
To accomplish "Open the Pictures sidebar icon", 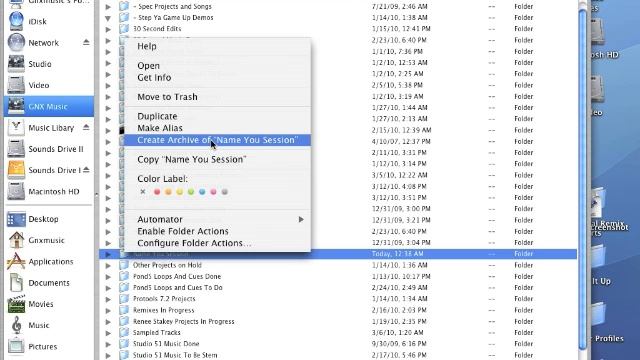I will click(x=16, y=346).
